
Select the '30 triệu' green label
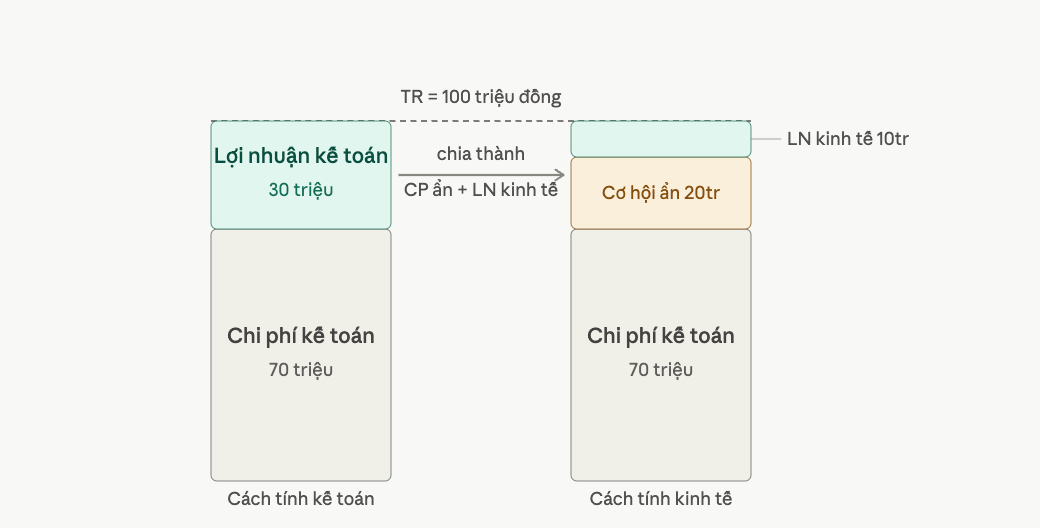click(300, 190)
